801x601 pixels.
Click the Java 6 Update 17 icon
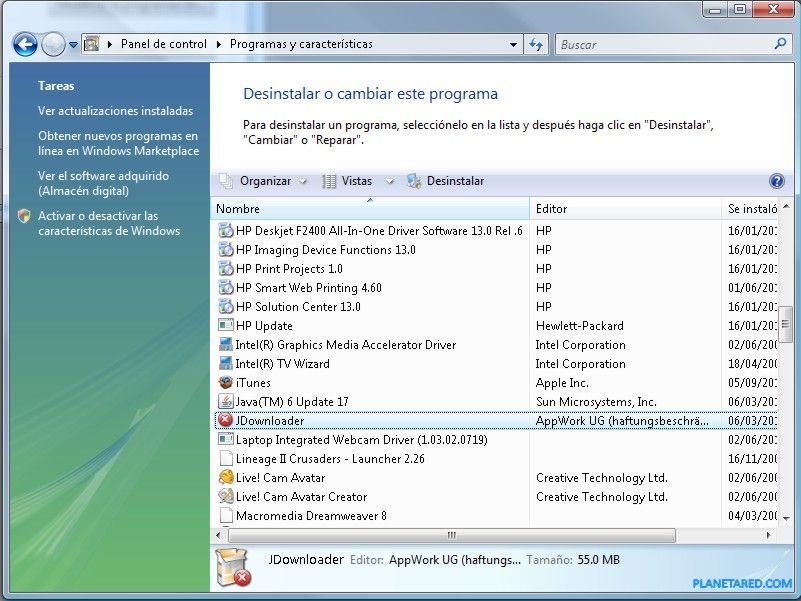pyautogui.click(x=226, y=402)
